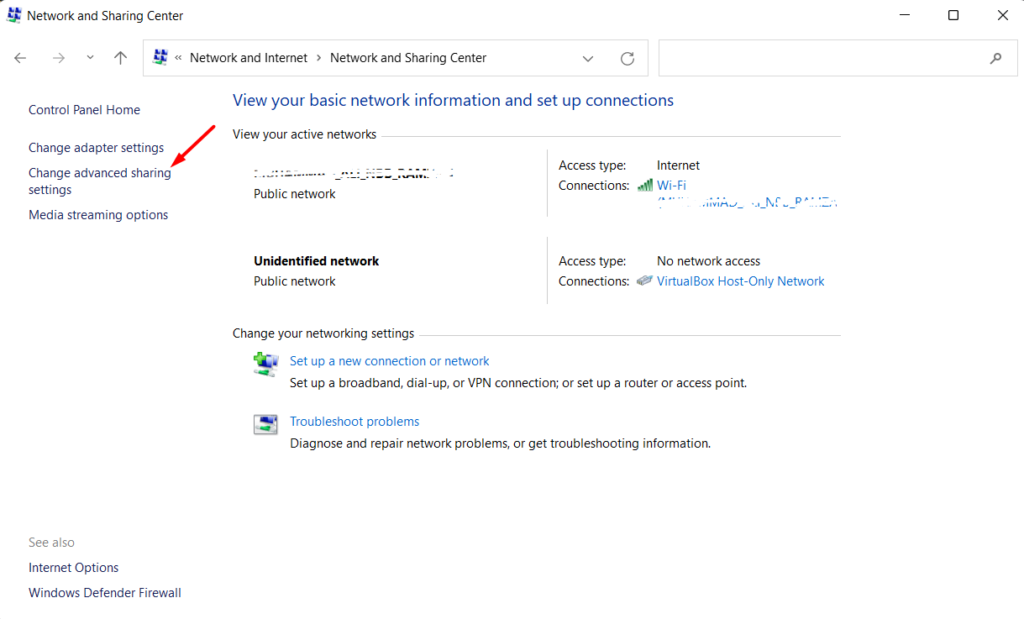
Task: Open Change adapter settings
Action: pyautogui.click(x=96, y=147)
